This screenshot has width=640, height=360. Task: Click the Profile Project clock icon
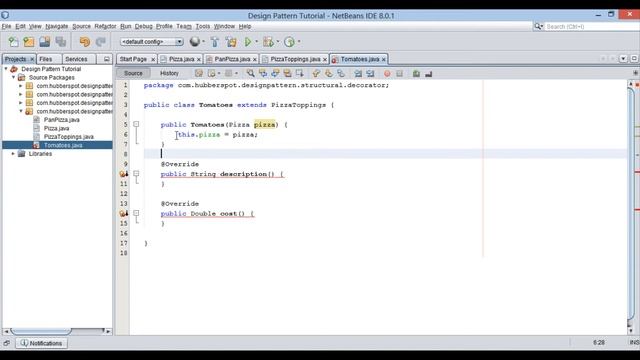pyautogui.click(x=289, y=42)
